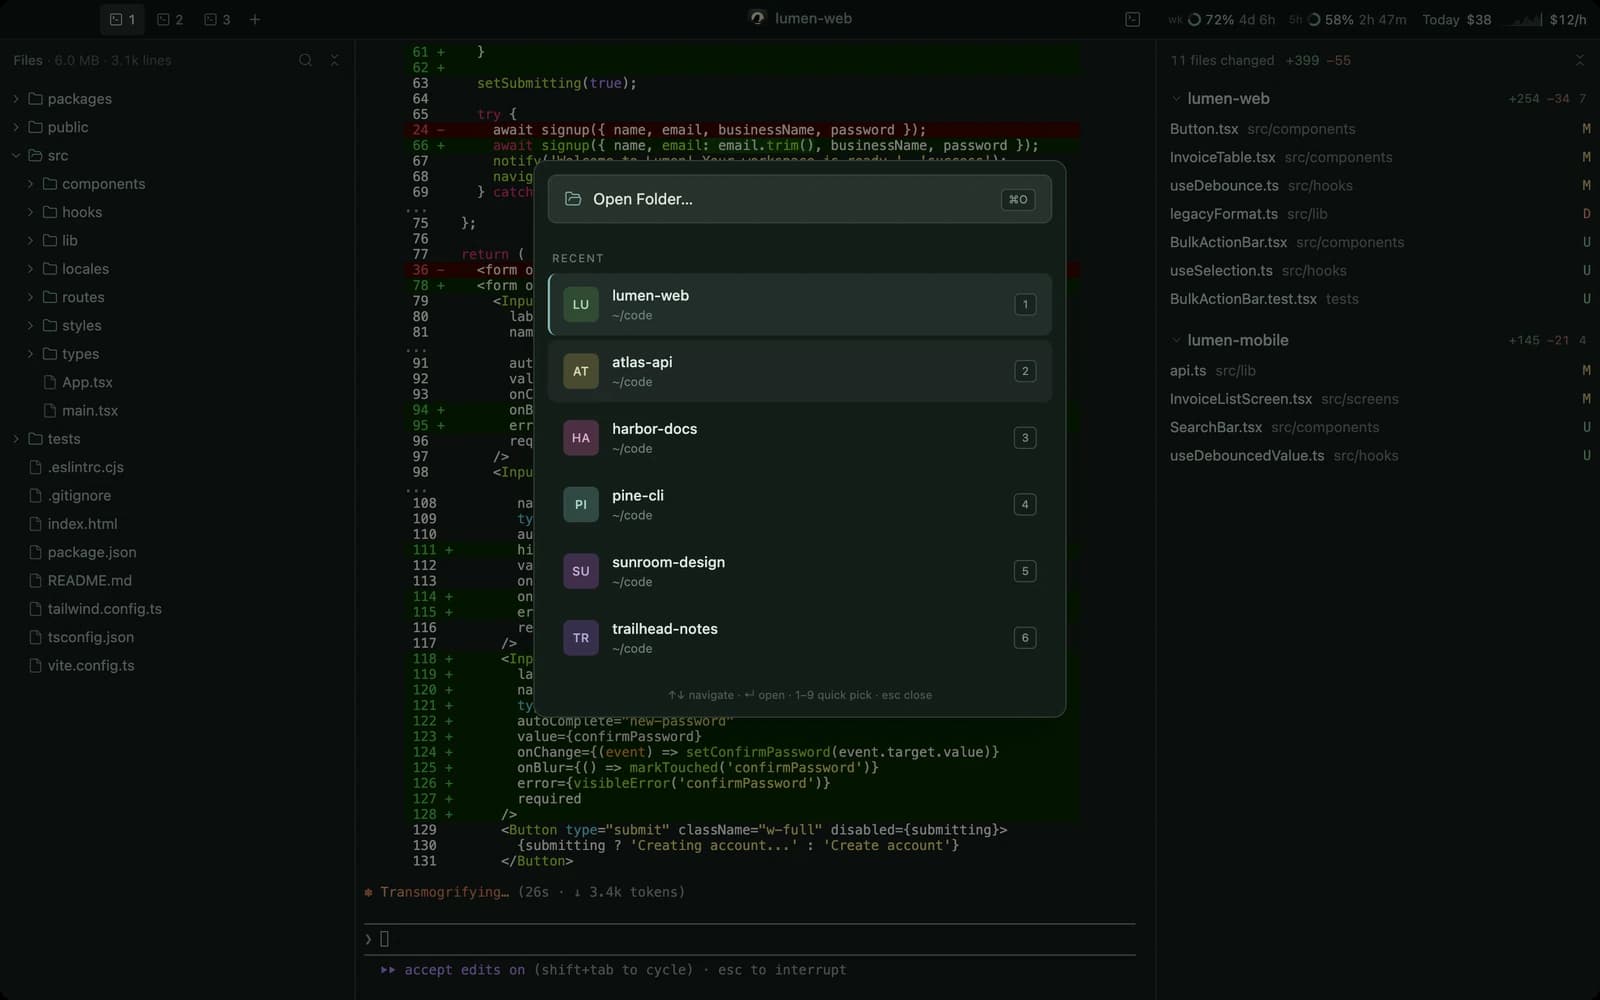Click the TR badge for trailhead-notes

[581, 638]
